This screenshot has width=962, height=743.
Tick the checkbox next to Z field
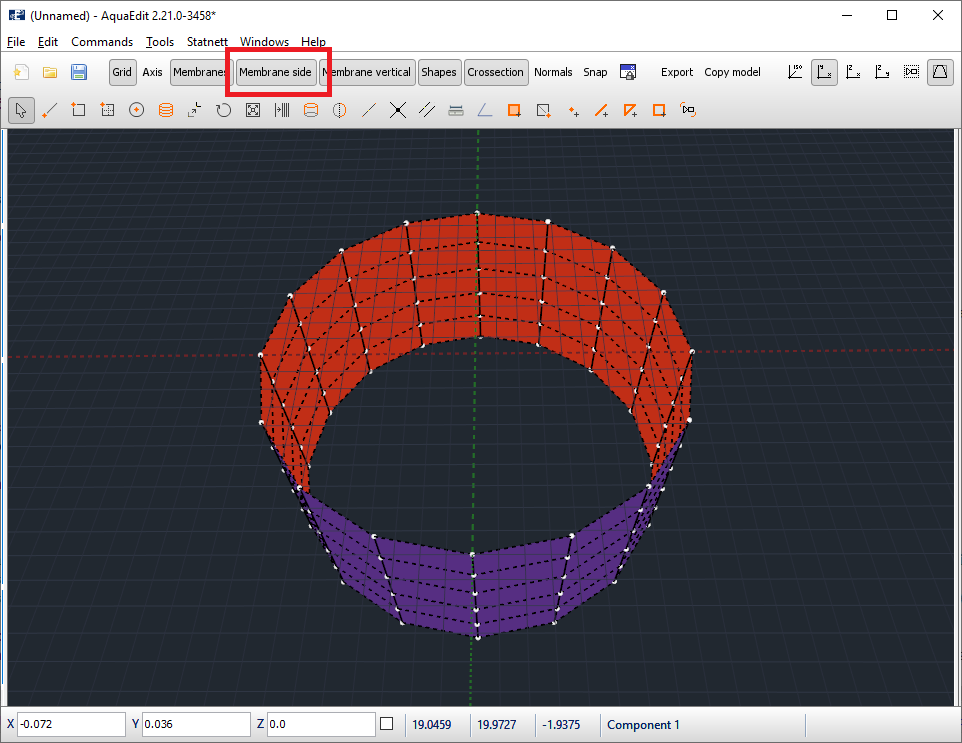click(387, 725)
